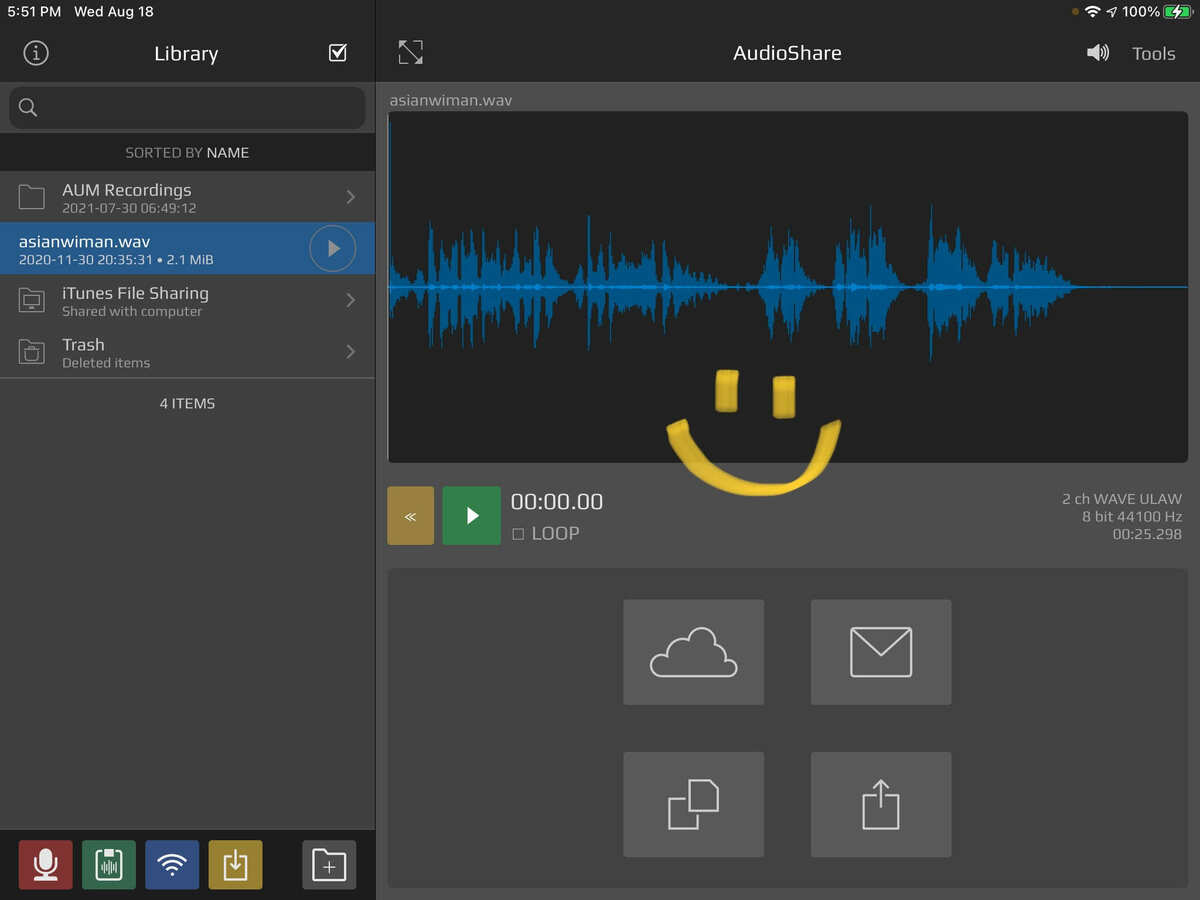Tap the yellow import file icon
Screen dimensions: 1200x900
235,865
